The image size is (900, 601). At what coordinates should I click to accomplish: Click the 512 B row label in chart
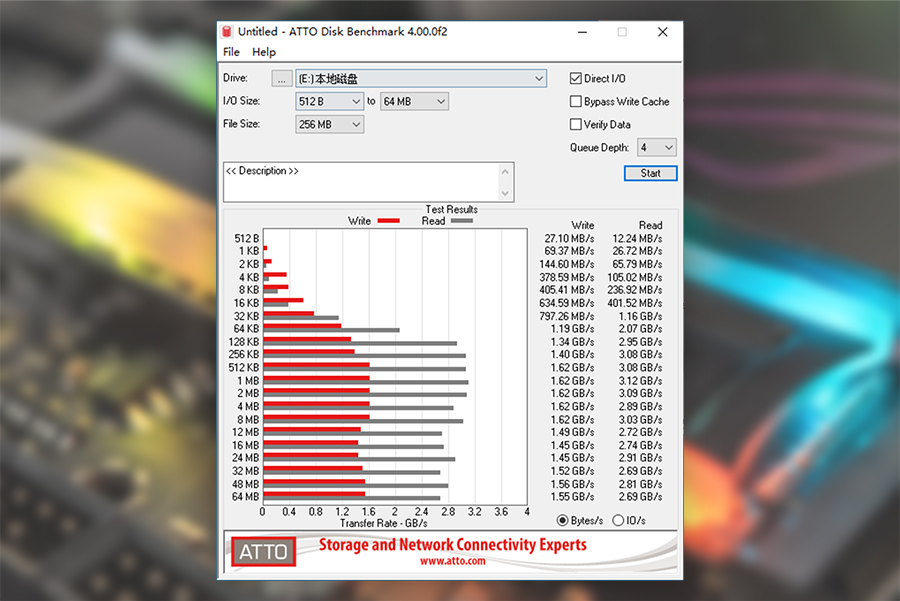click(247, 238)
